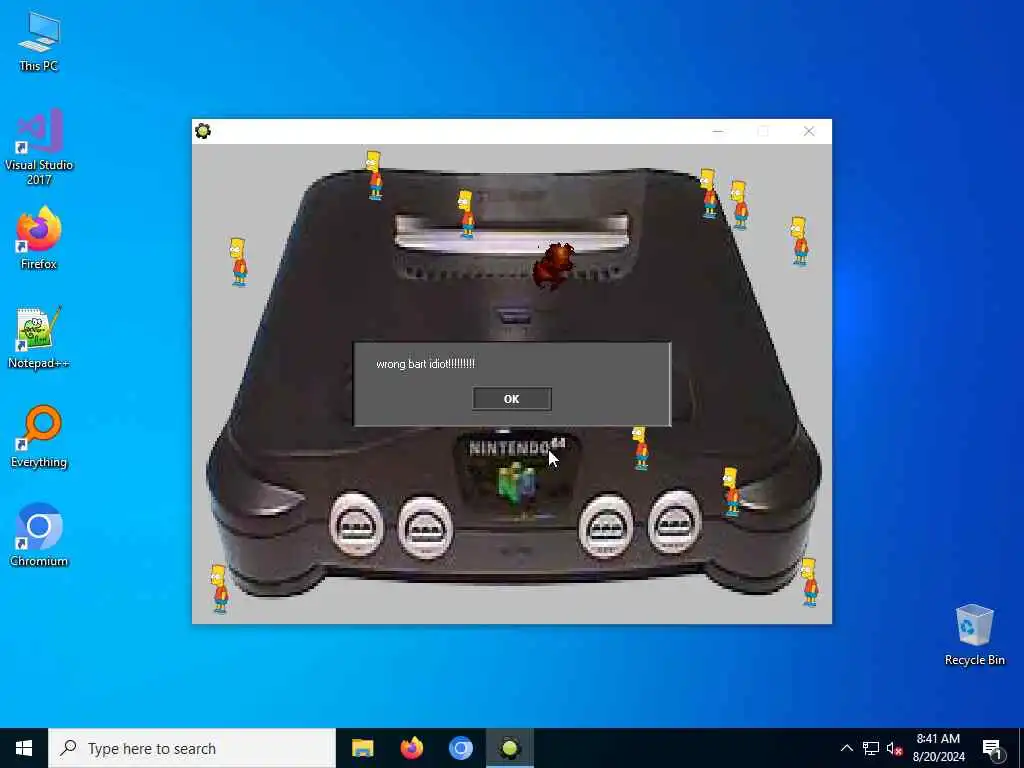This screenshot has width=1024, height=768.
Task: Open the Recycle Bin
Action: click(x=974, y=635)
